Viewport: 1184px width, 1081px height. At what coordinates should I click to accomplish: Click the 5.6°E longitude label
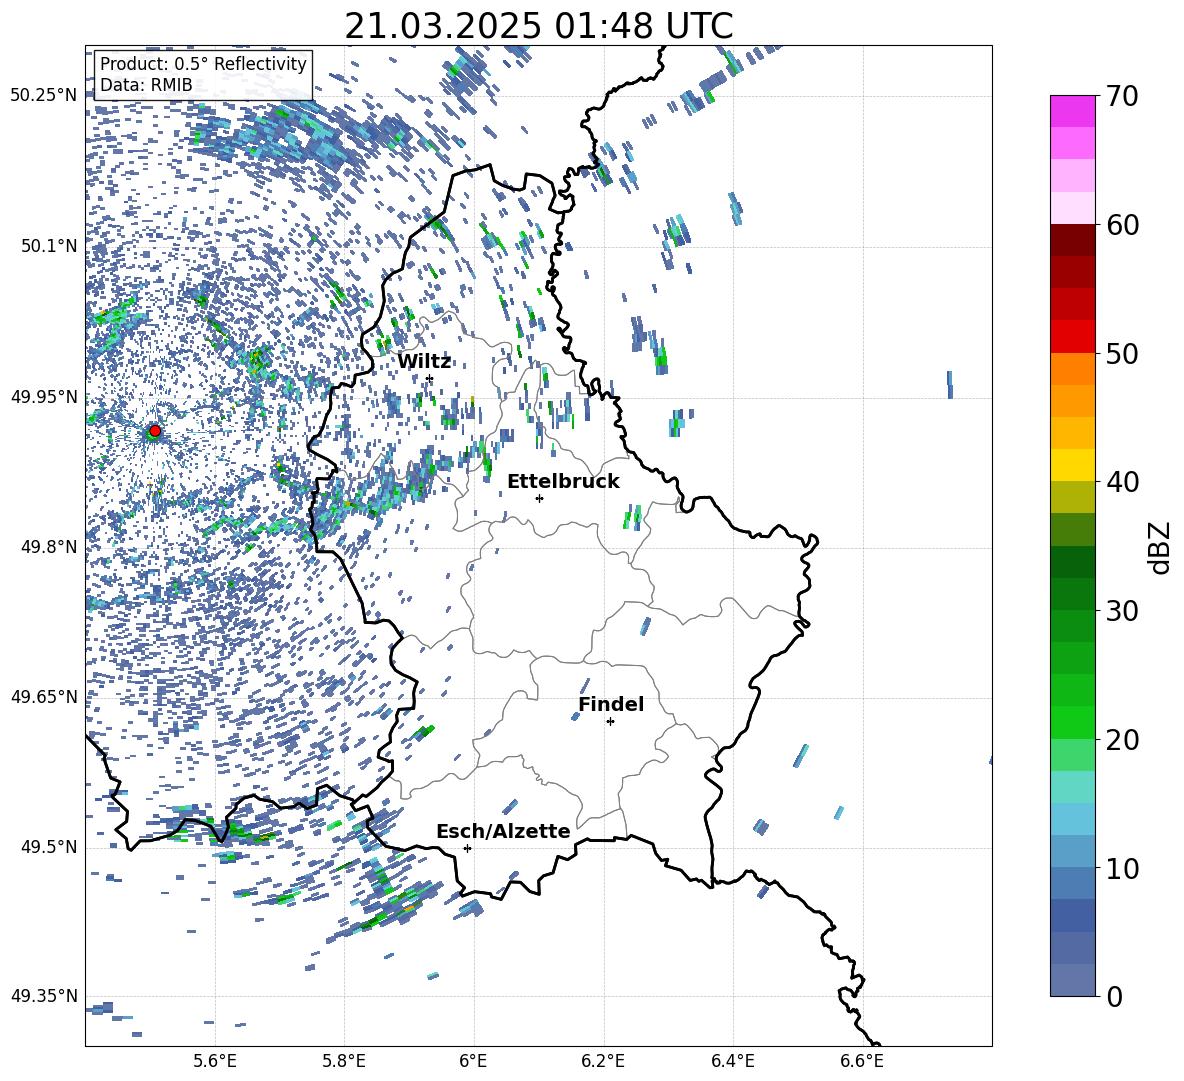coord(214,1061)
